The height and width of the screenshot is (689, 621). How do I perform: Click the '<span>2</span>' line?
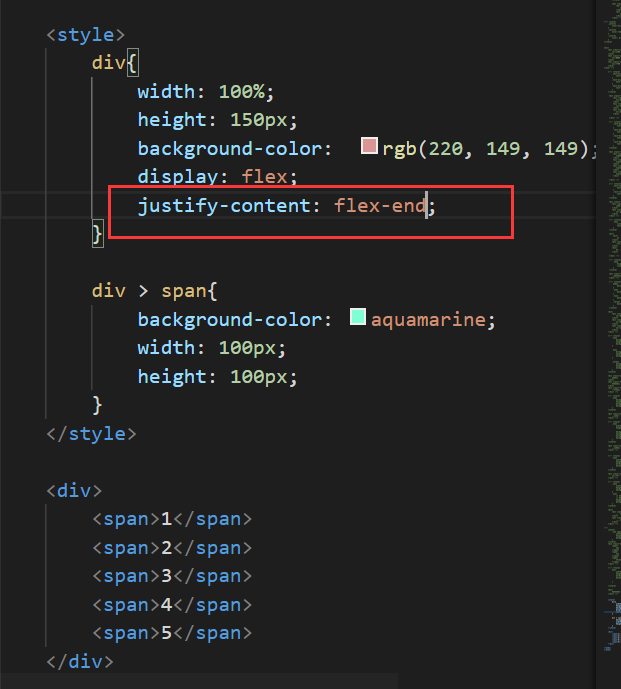(x=172, y=548)
